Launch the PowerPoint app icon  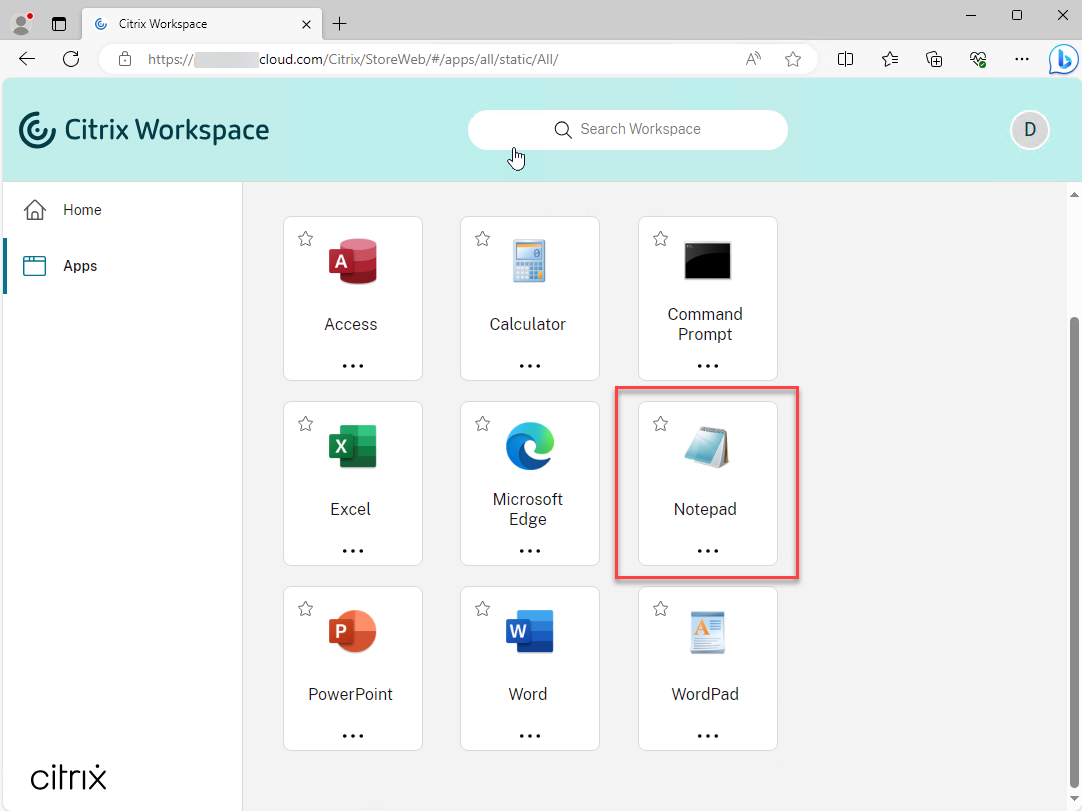point(353,632)
